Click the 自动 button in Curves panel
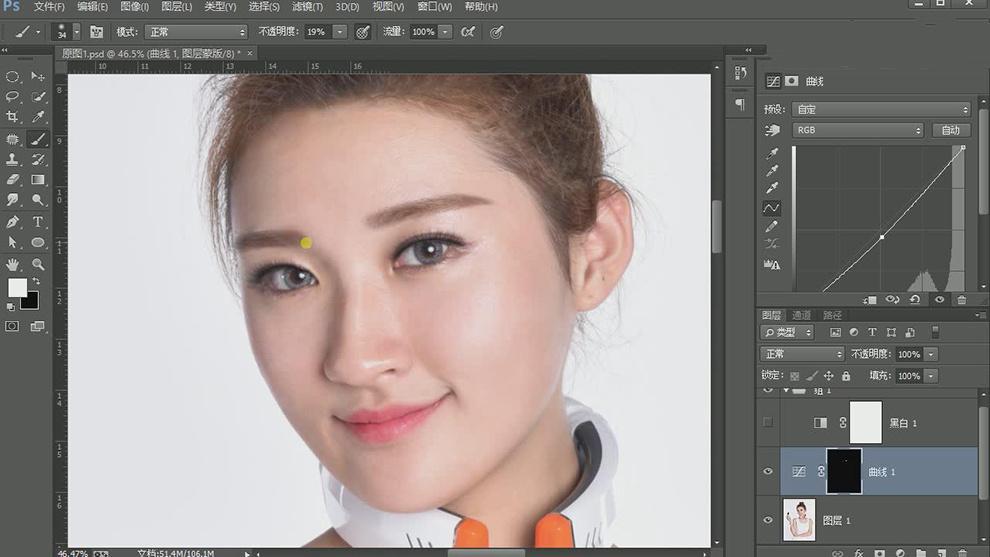This screenshot has width=990, height=557. tap(950, 130)
